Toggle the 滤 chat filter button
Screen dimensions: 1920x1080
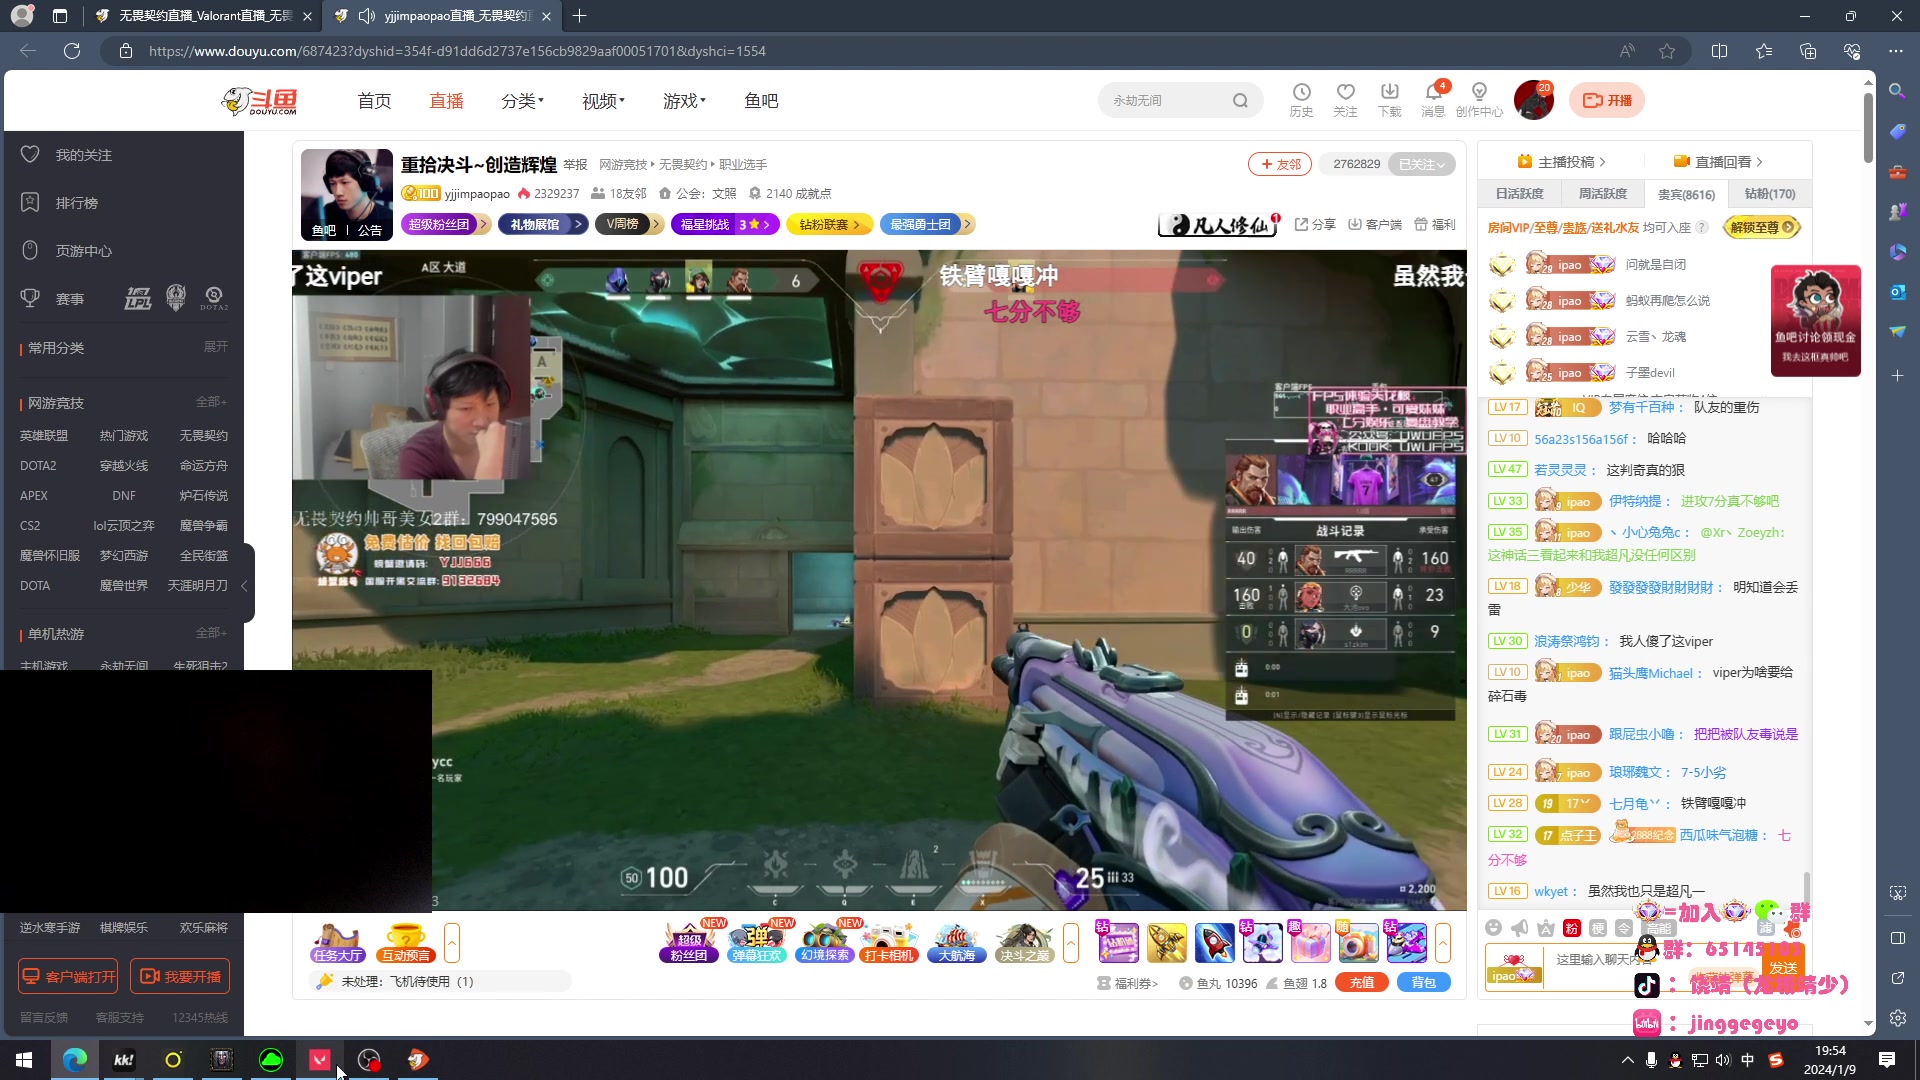tap(1766, 928)
